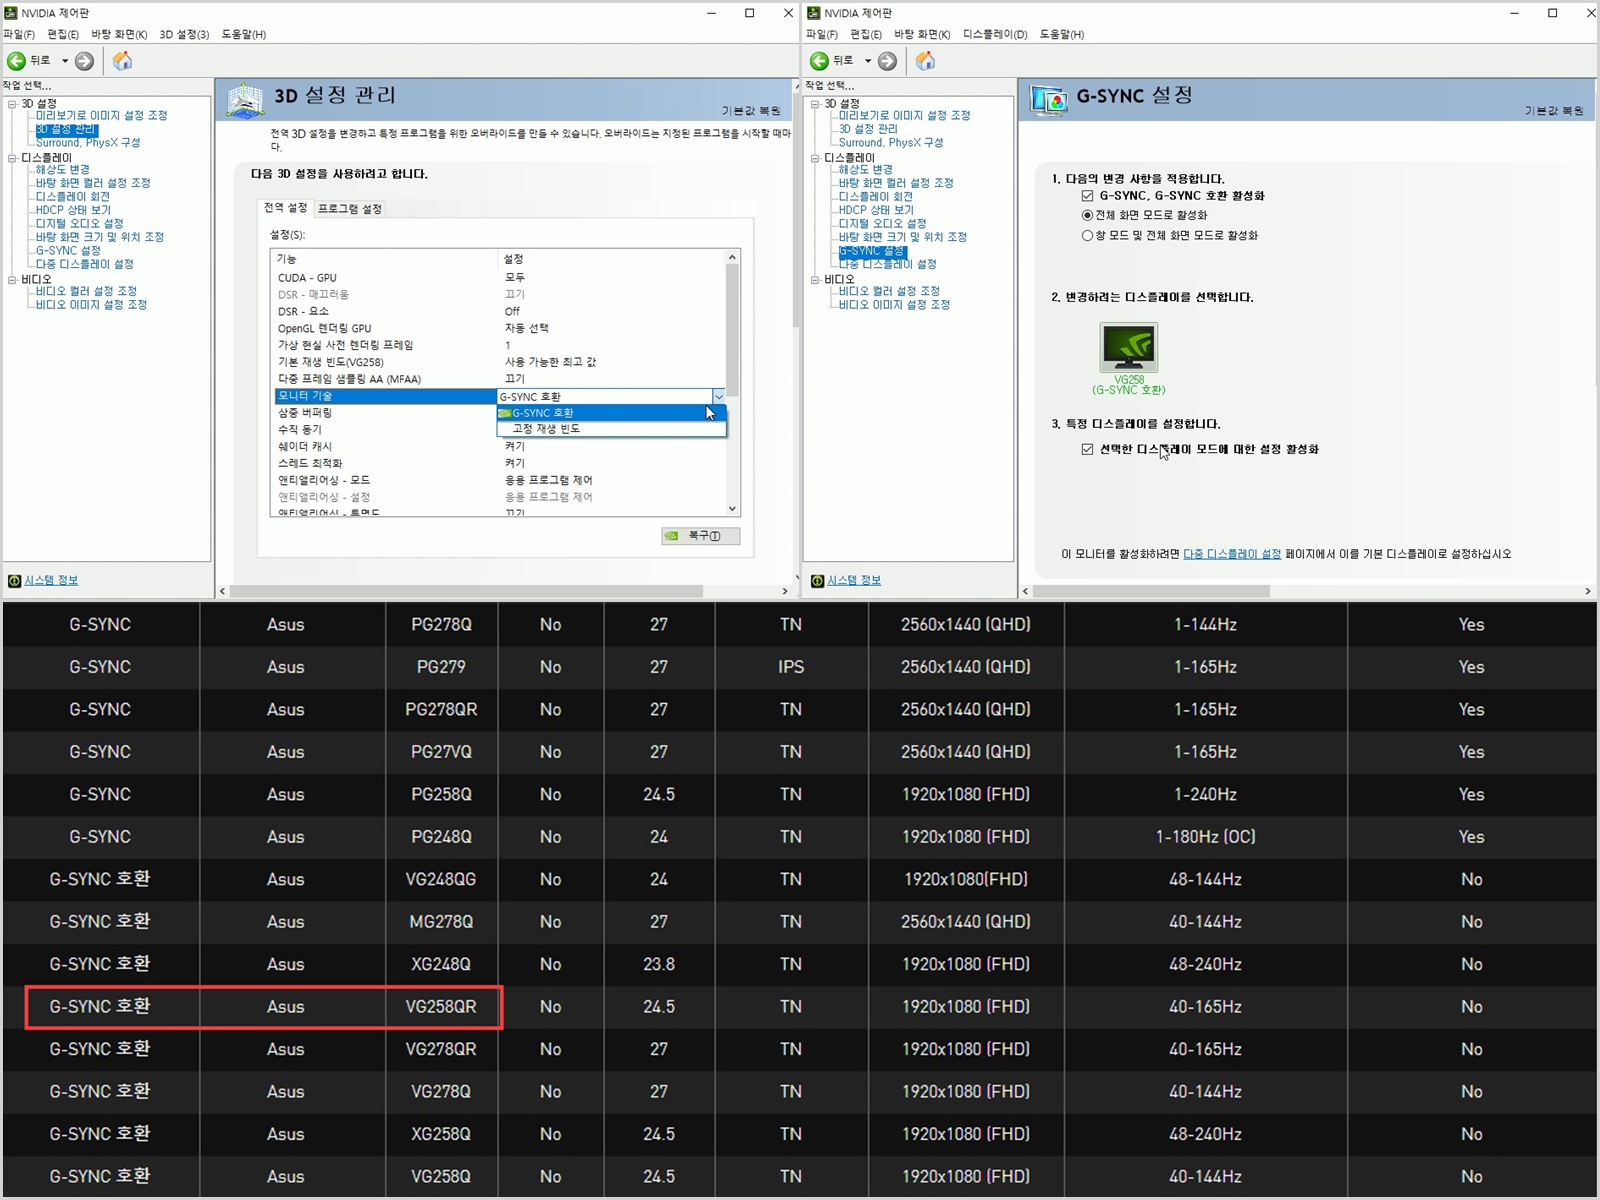
Task: Select the VG258 display thumbnail
Action: pos(1129,348)
